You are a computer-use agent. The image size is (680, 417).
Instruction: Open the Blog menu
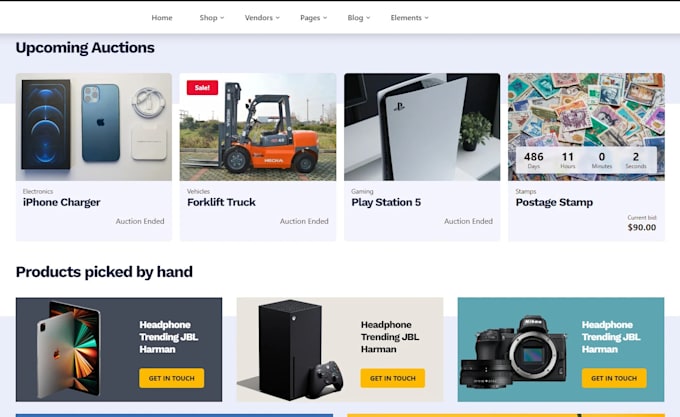[359, 18]
